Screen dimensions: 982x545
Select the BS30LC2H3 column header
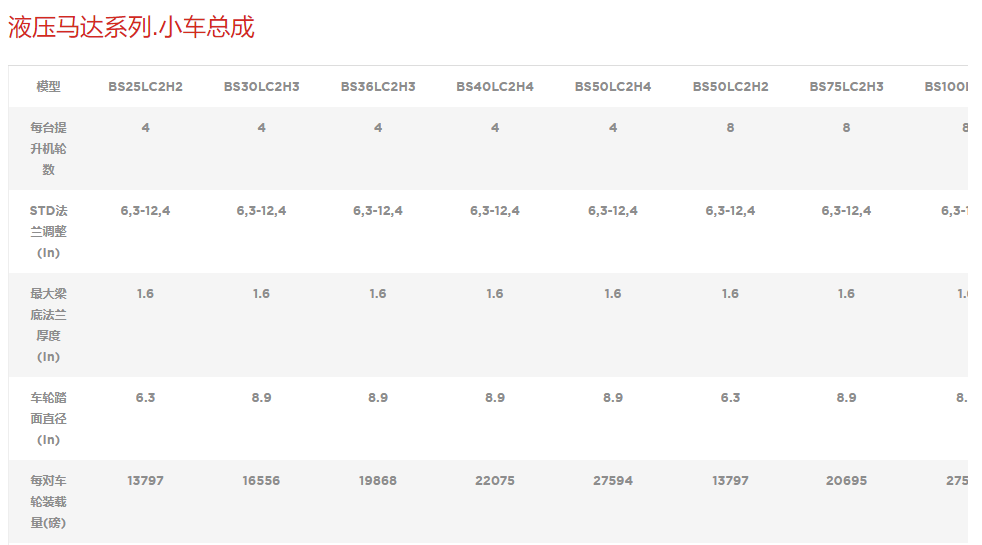click(261, 87)
